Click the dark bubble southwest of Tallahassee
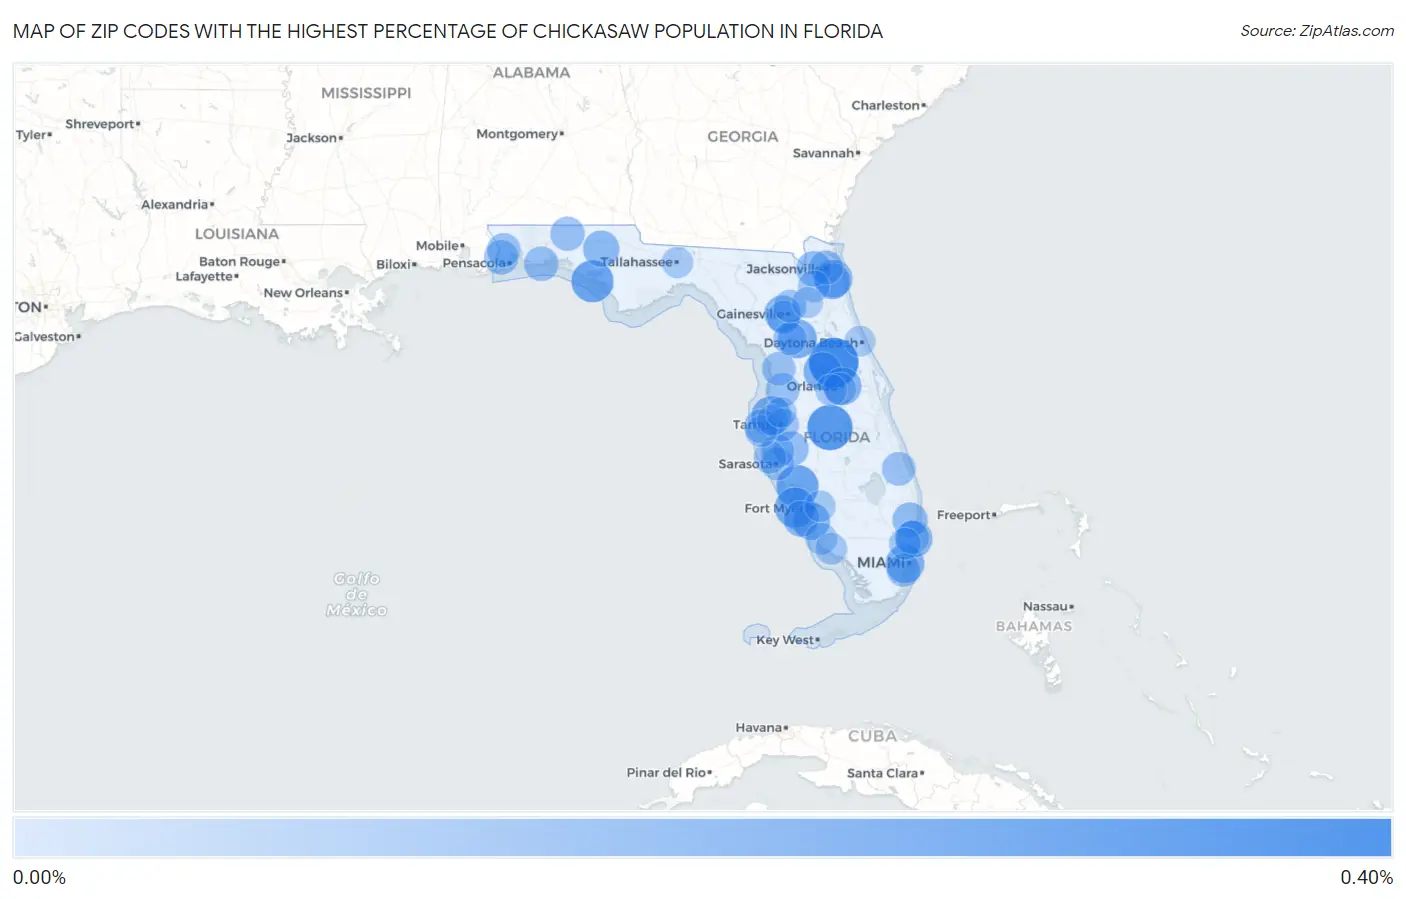The height and width of the screenshot is (899, 1406). 592,281
